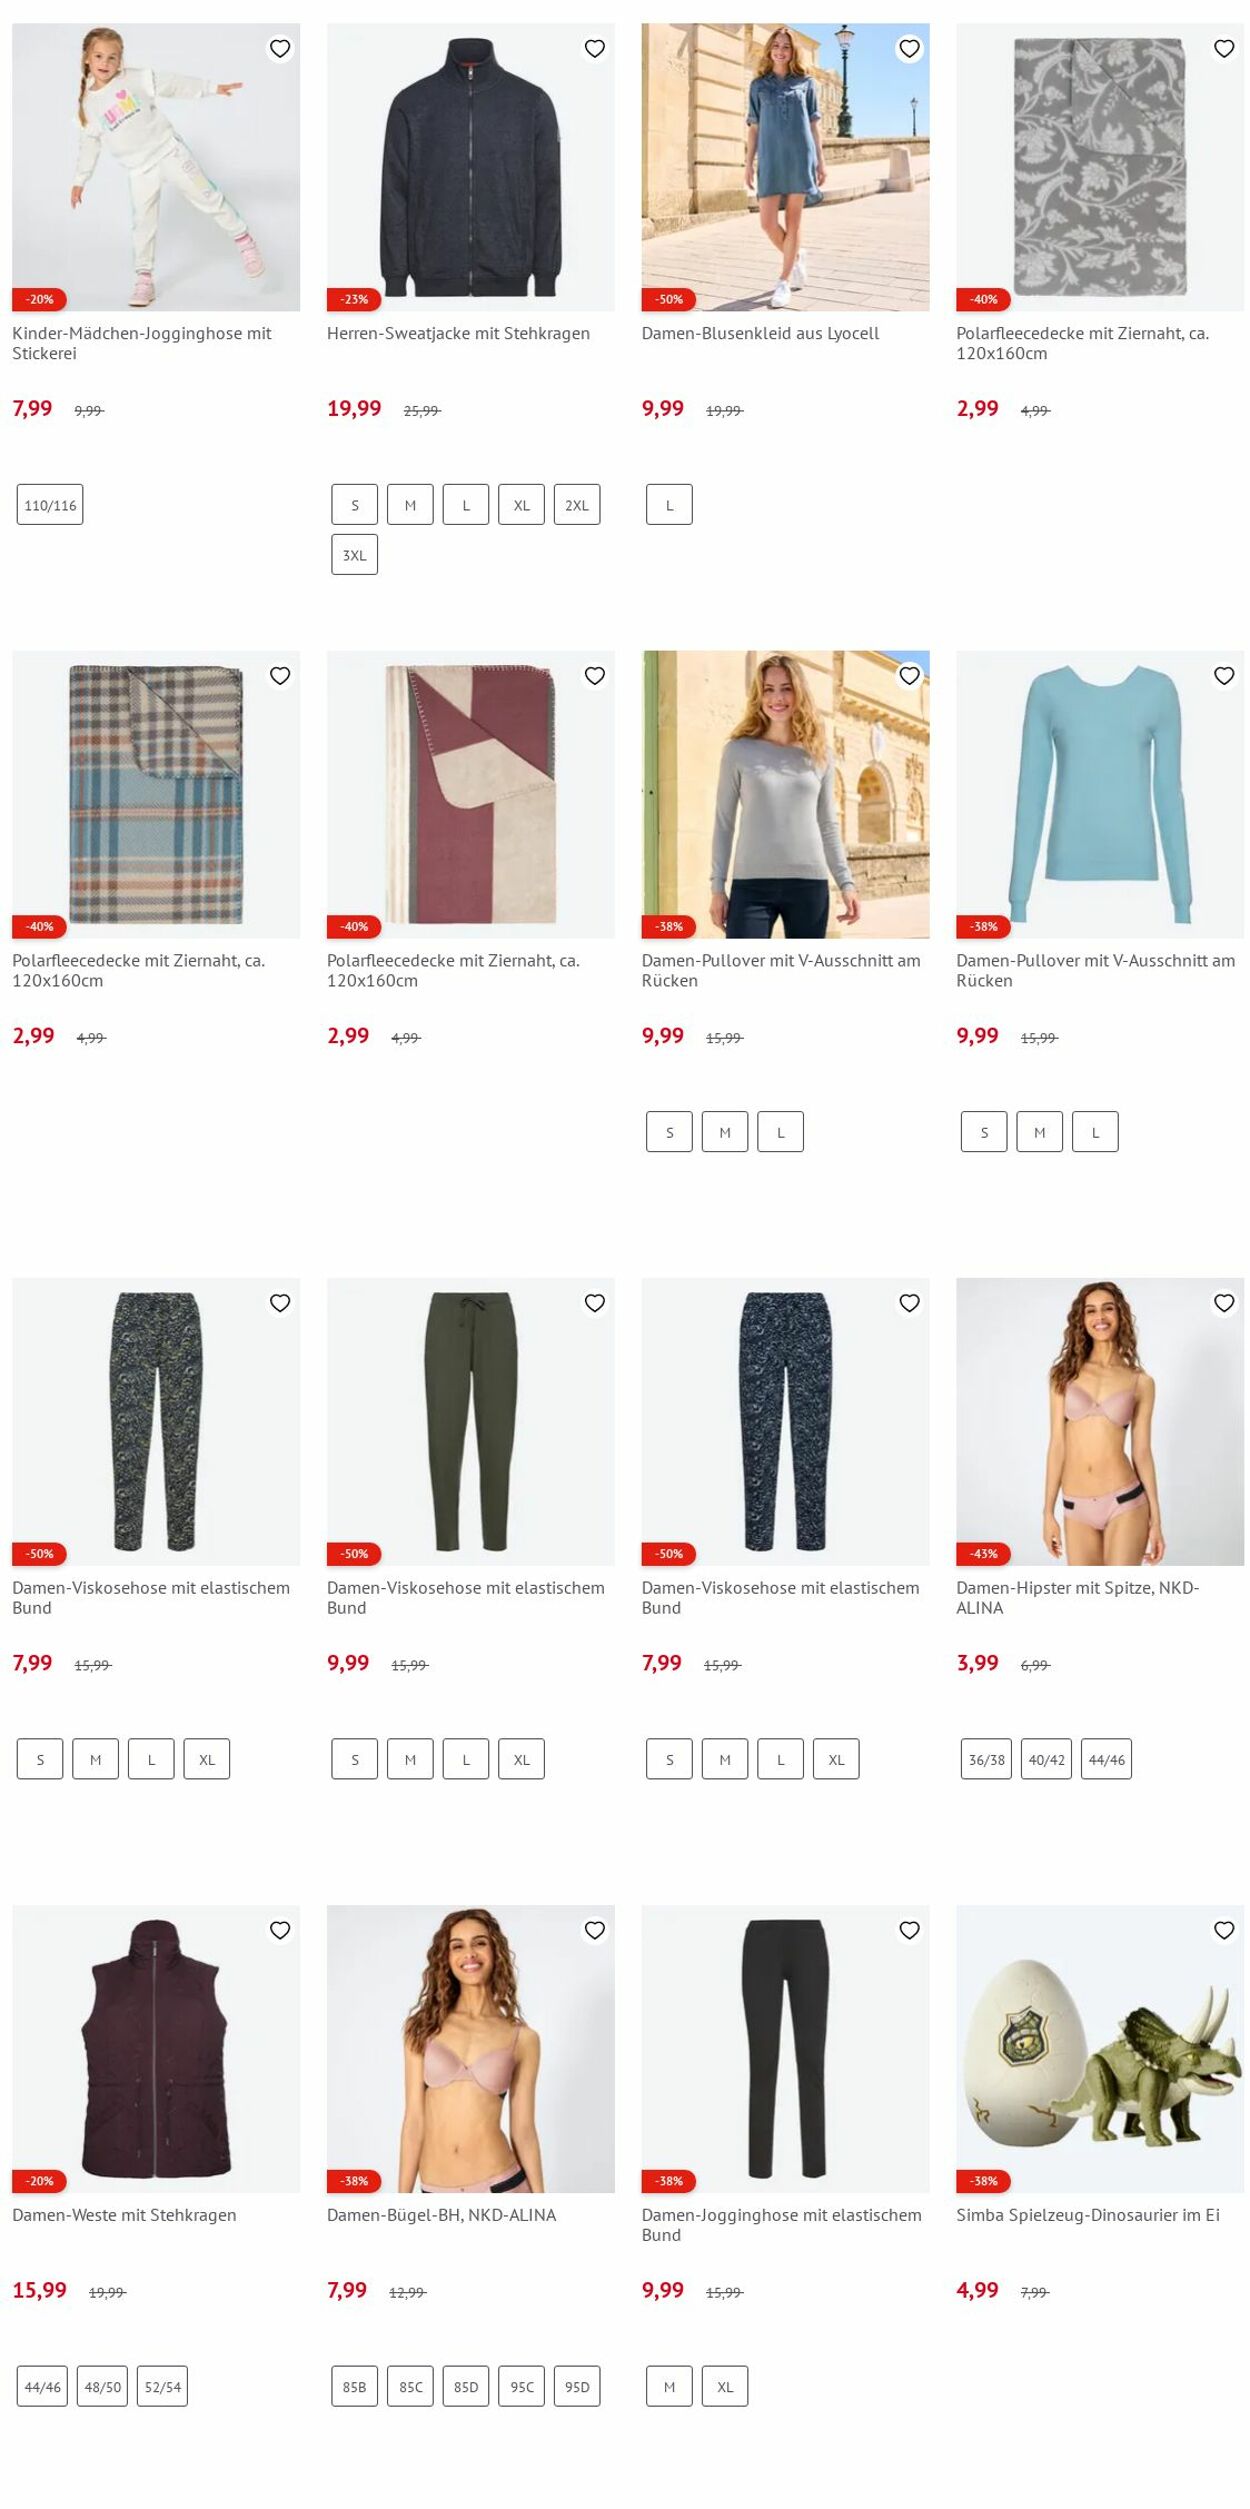Wishlist the Damen-Weste mit Stehkragen
The width and height of the screenshot is (1250, 2509).
[x=280, y=1930]
